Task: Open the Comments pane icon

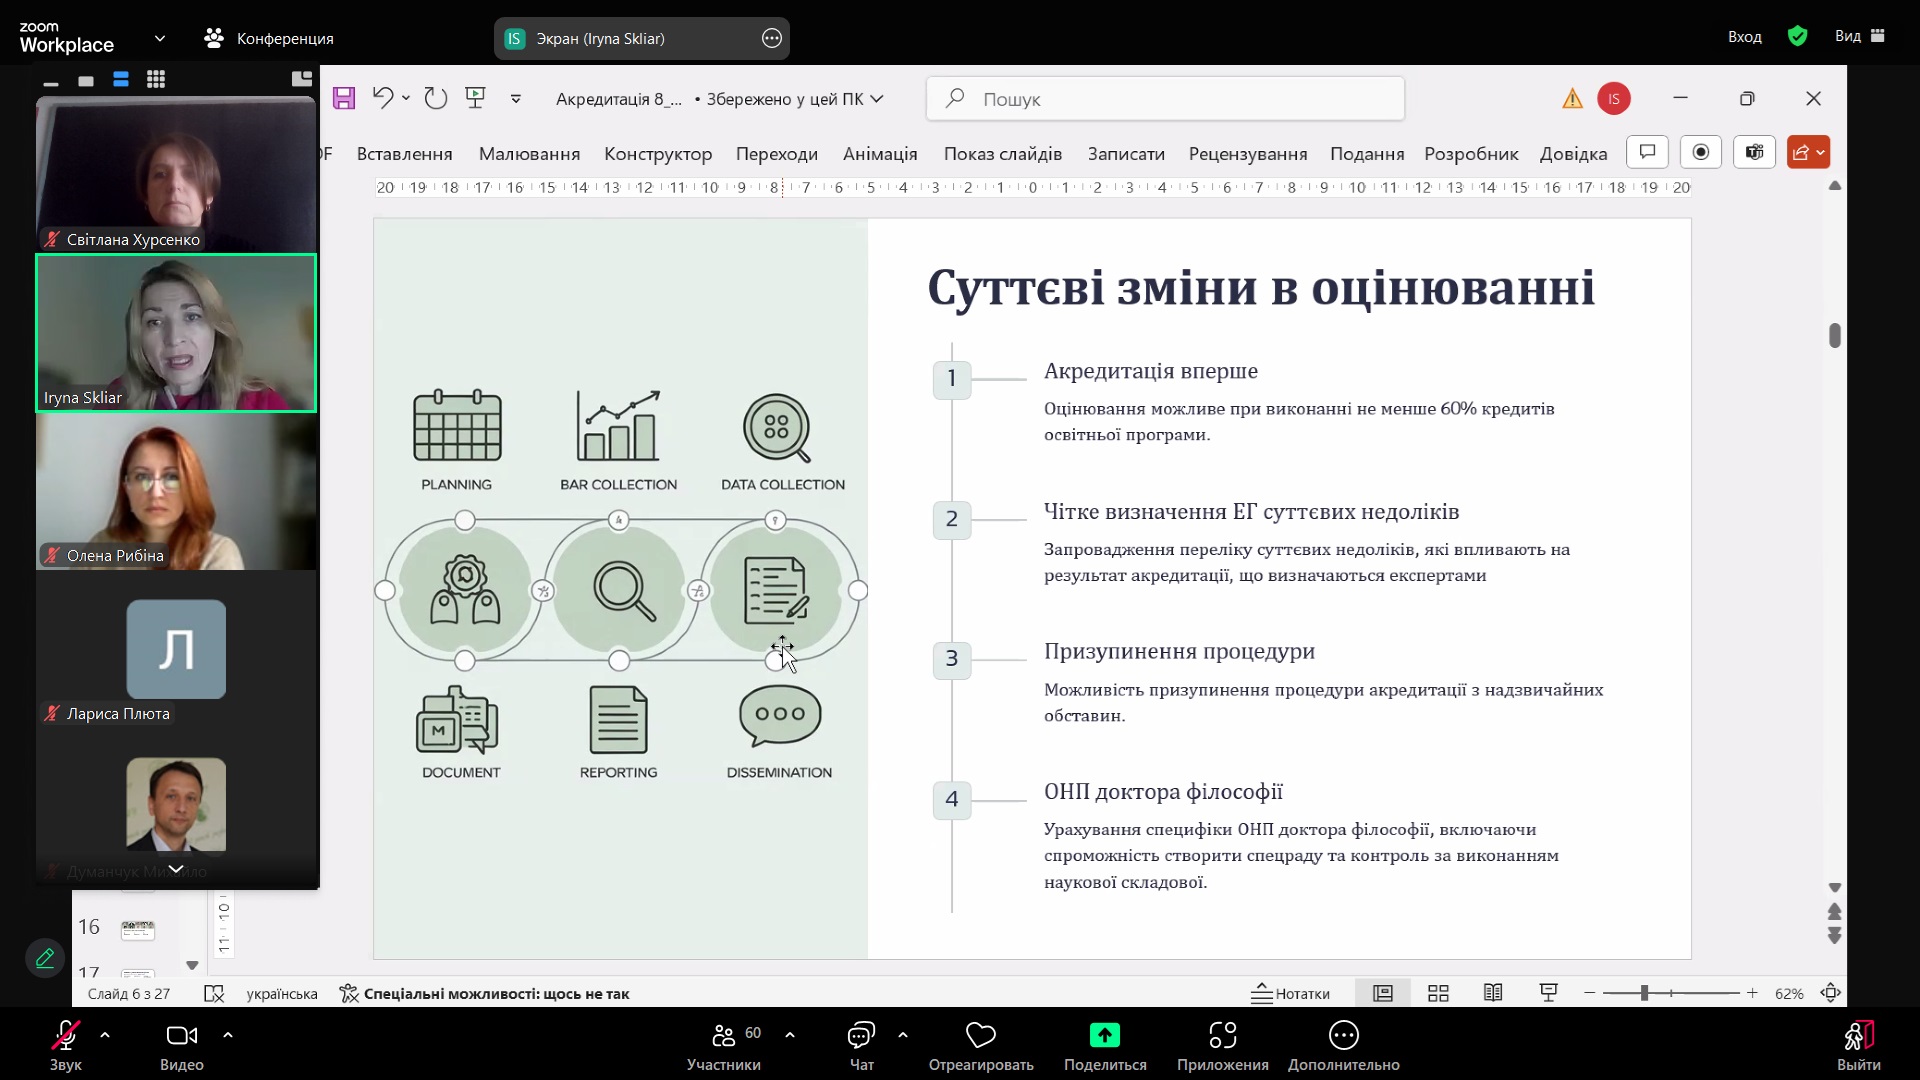Action: click(1647, 152)
